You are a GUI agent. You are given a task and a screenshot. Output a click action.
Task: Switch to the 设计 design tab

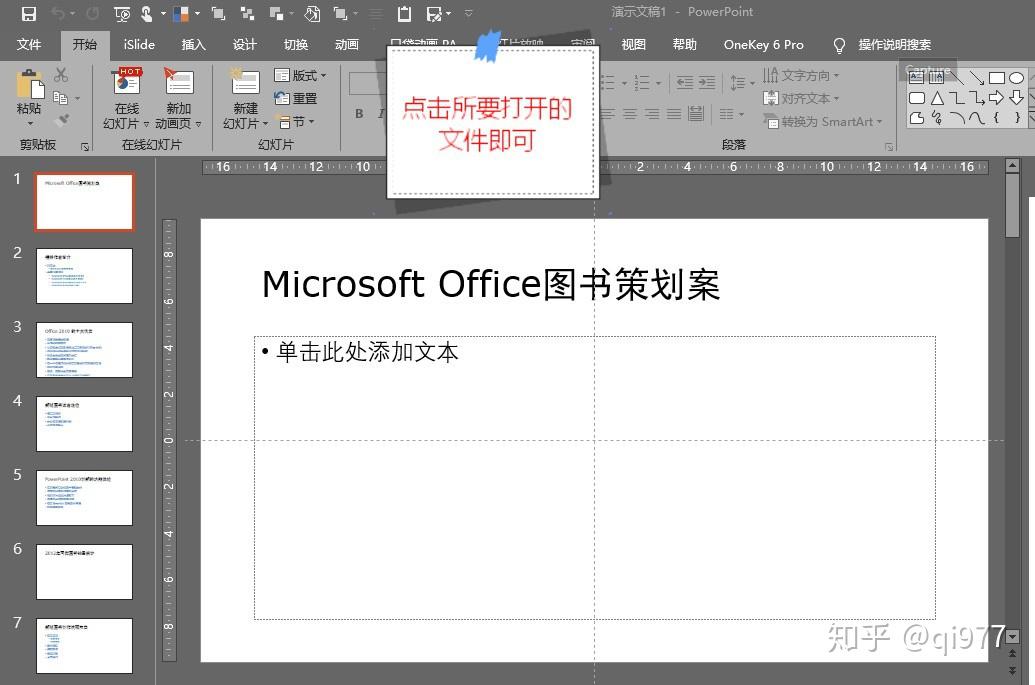244,44
